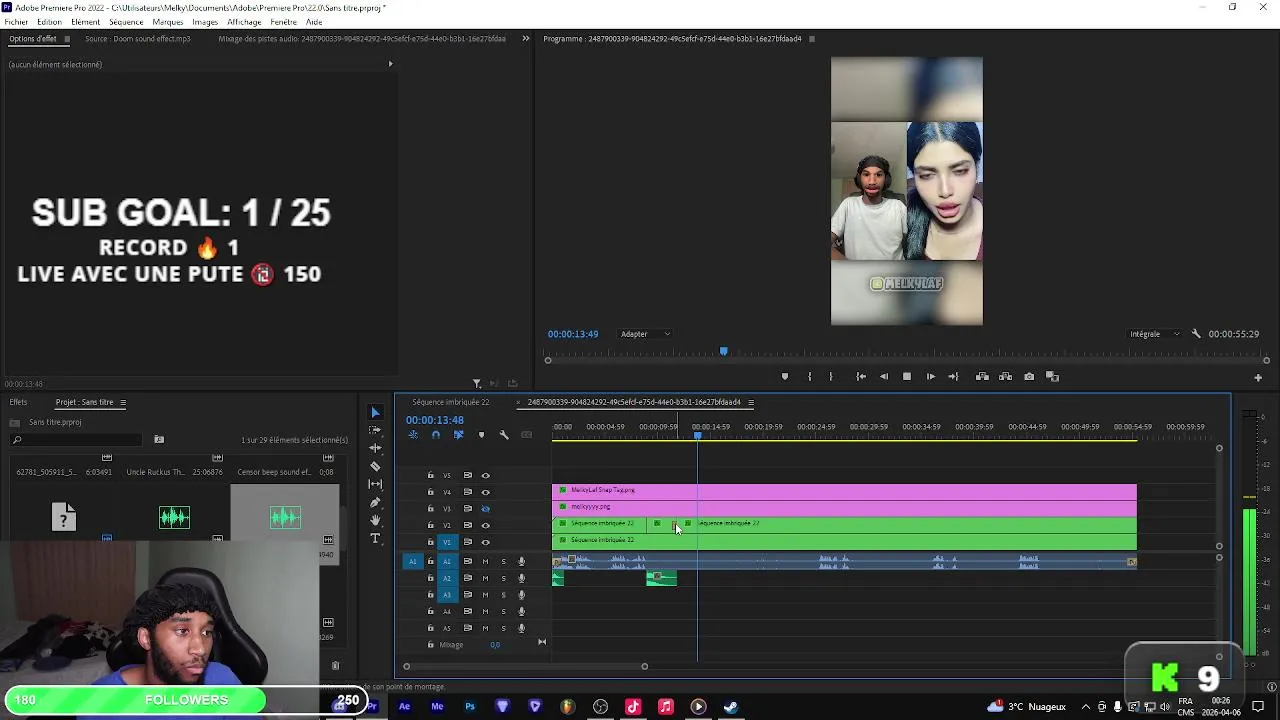Step back one frame
This screenshot has height=720, width=1280.
[x=884, y=377]
